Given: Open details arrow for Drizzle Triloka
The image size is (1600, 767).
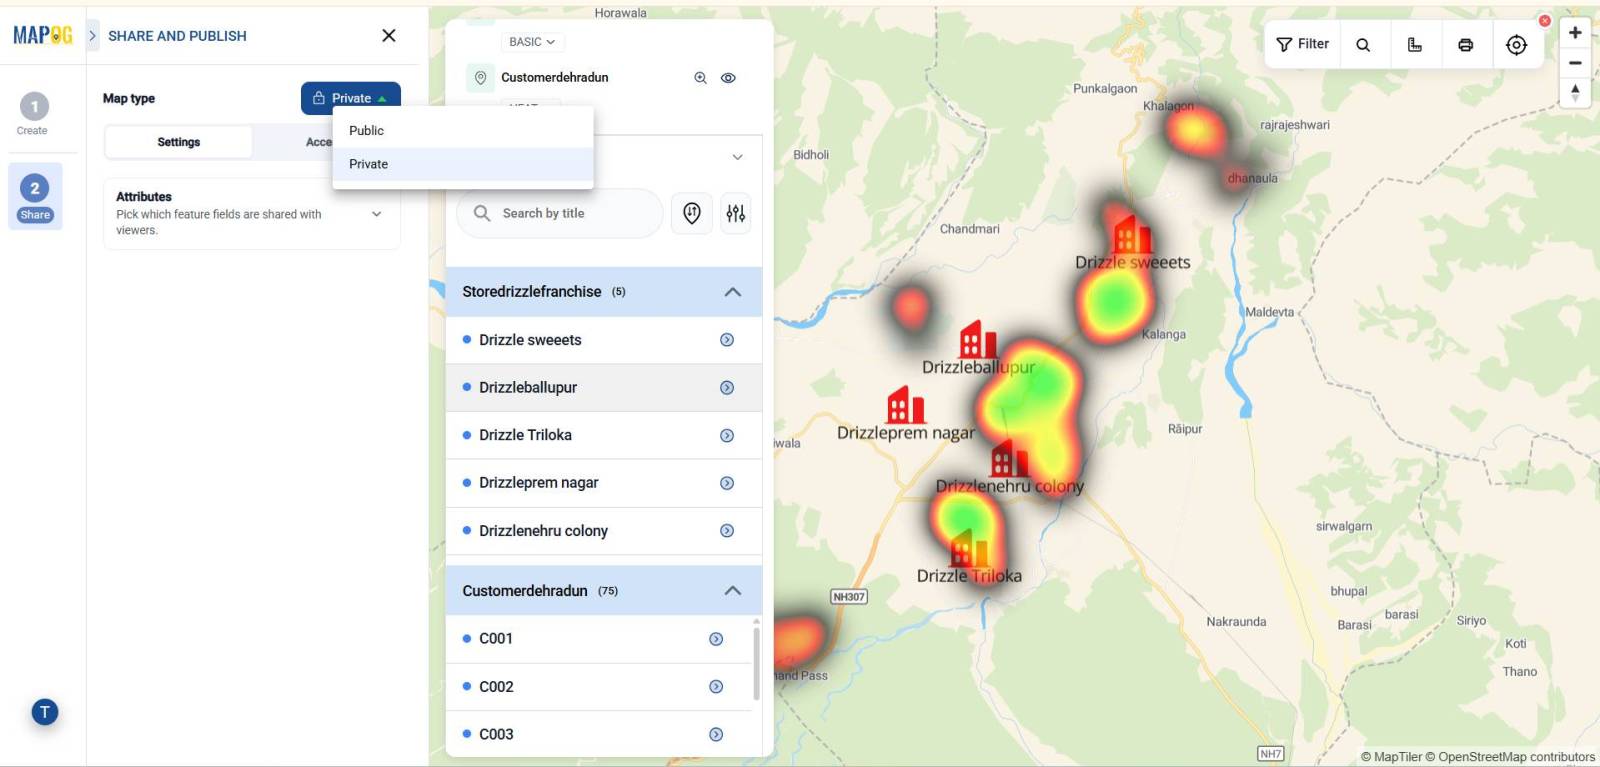Looking at the screenshot, I should [x=727, y=436].
